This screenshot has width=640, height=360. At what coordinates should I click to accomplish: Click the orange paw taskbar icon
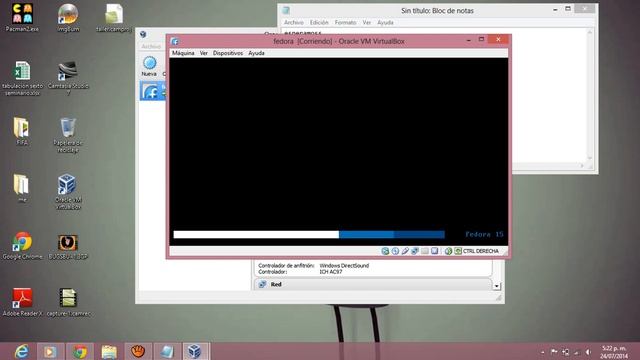coord(138,351)
